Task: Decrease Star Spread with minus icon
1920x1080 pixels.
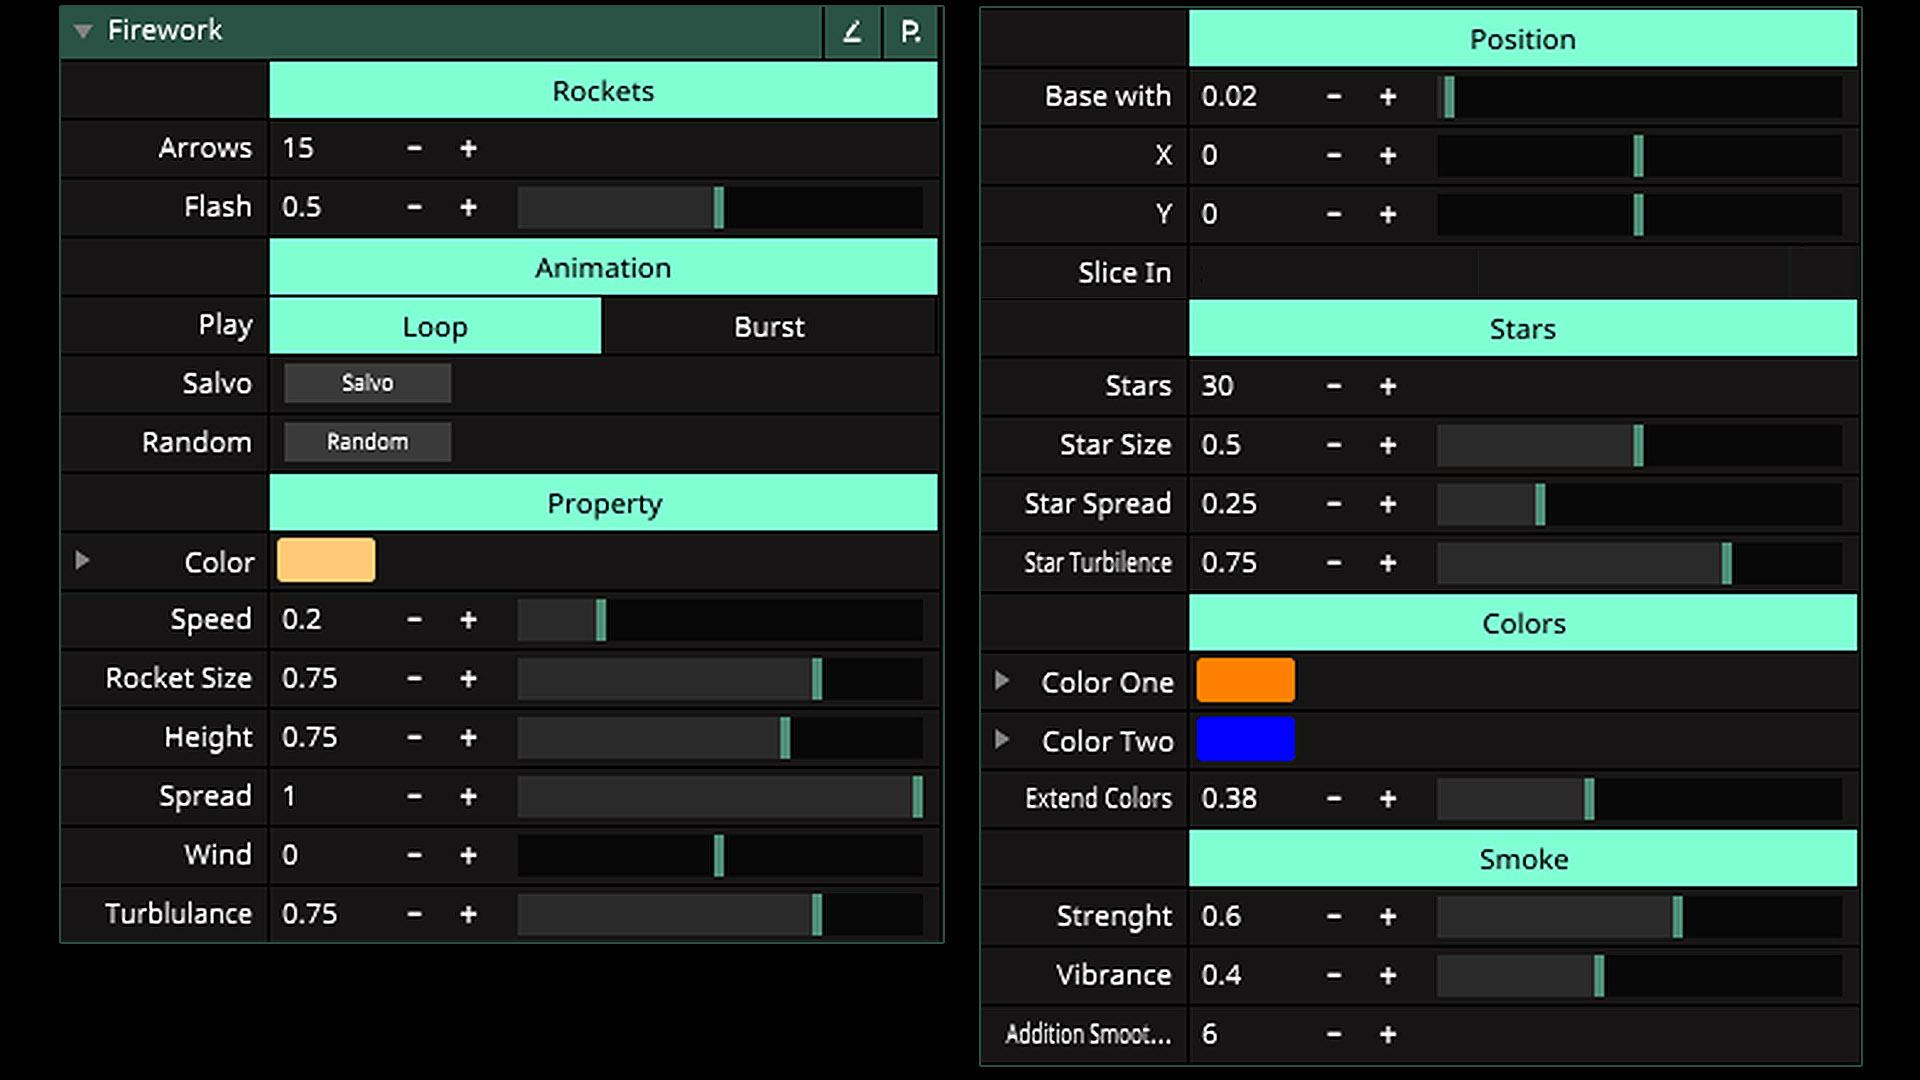Action: tap(1333, 505)
